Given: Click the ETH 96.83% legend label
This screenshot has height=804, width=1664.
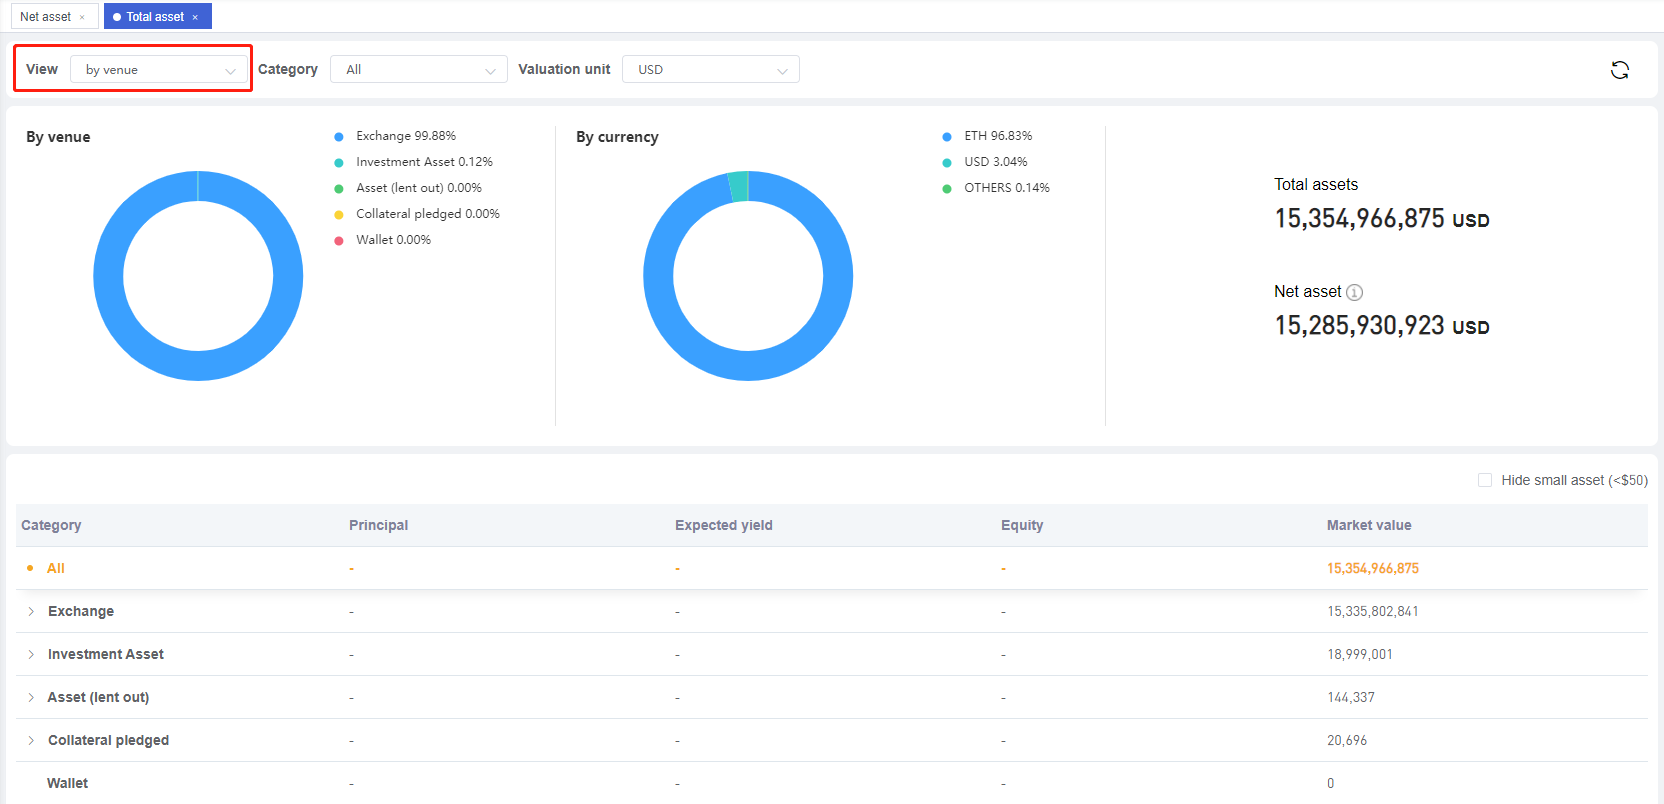Looking at the screenshot, I should click(998, 136).
